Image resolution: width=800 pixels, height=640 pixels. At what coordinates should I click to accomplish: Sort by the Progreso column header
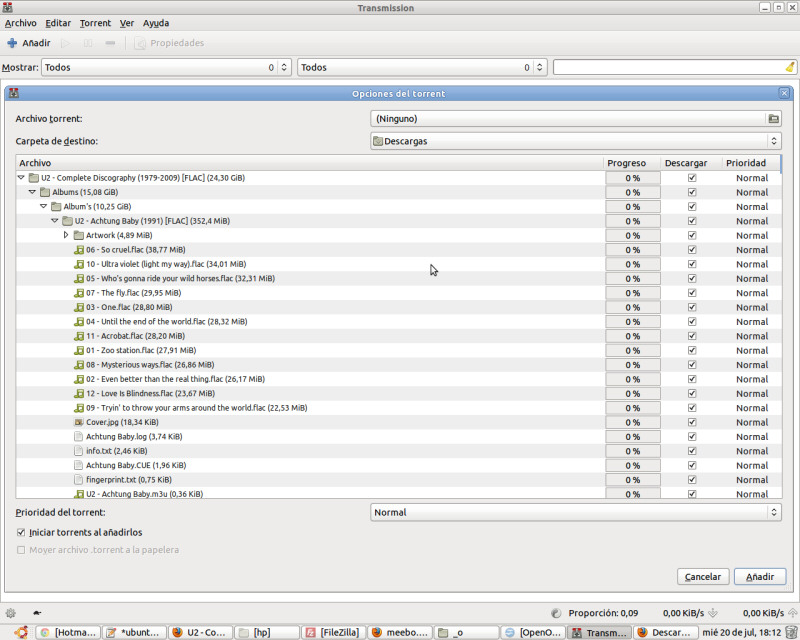point(632,163)
